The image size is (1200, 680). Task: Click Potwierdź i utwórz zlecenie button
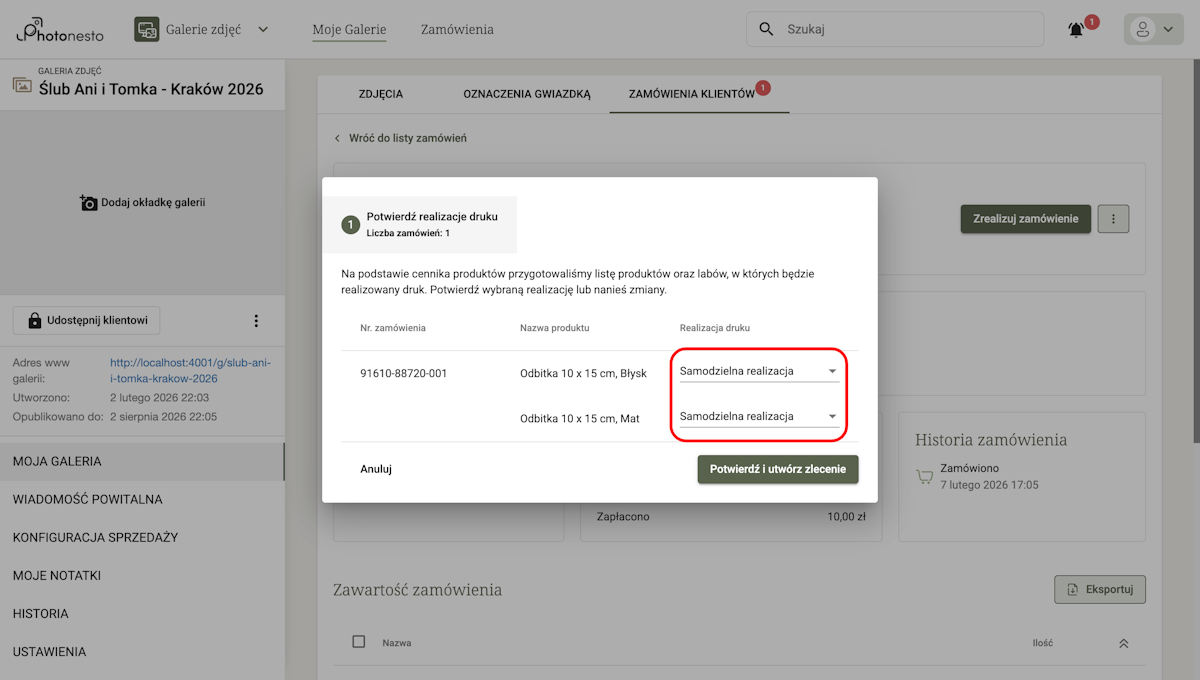778,468
